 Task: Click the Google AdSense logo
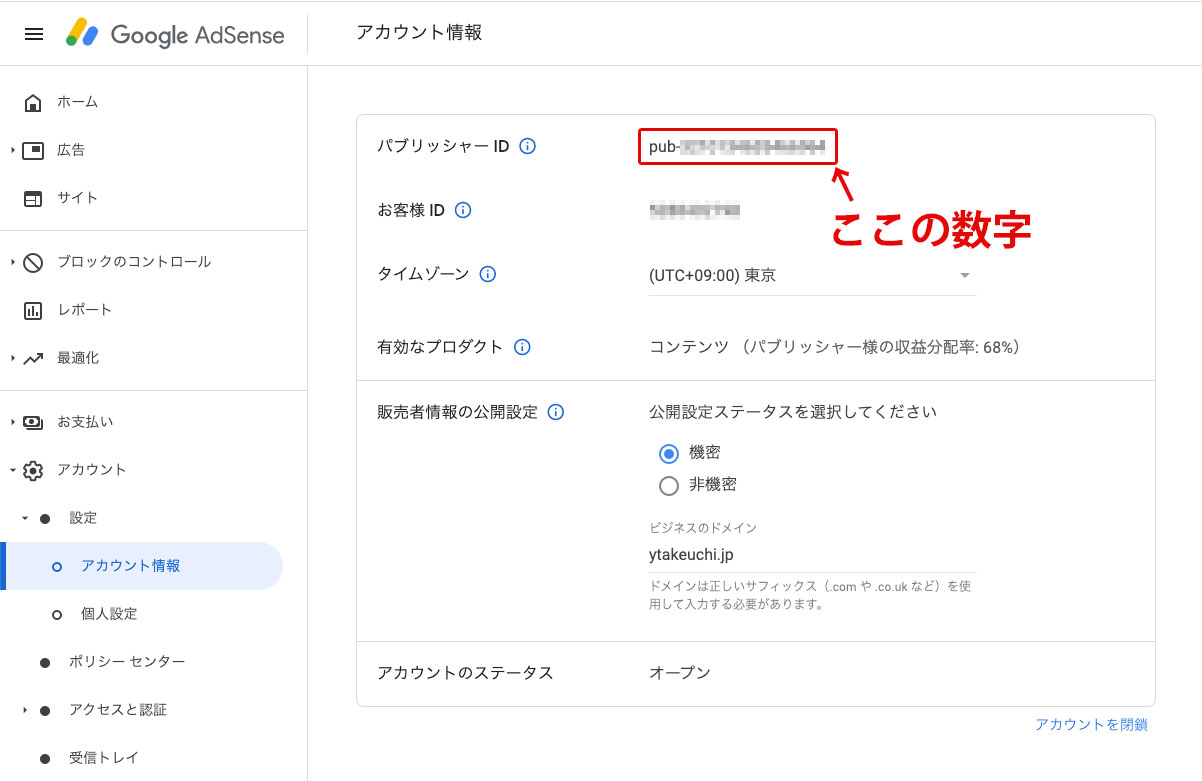pos(176,34)
